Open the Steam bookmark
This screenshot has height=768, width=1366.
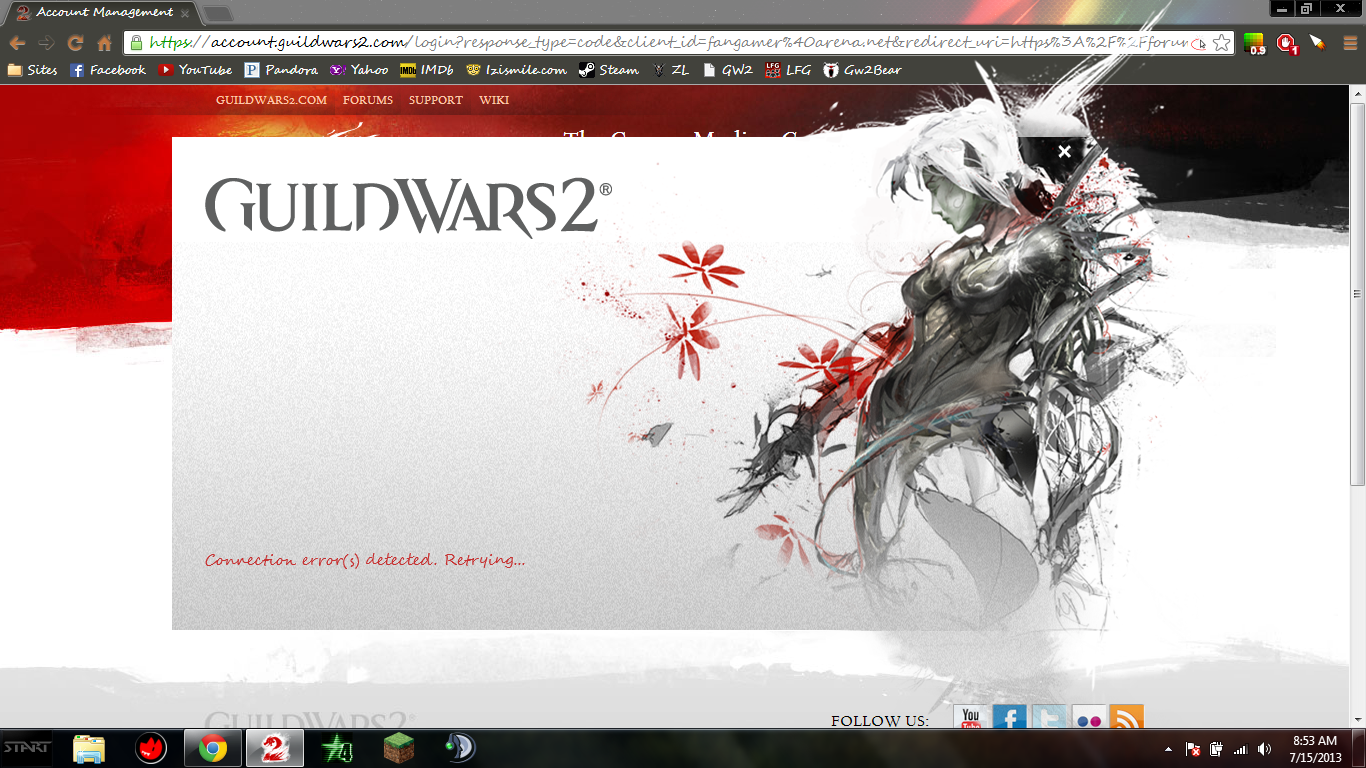(x=608, y=70)
